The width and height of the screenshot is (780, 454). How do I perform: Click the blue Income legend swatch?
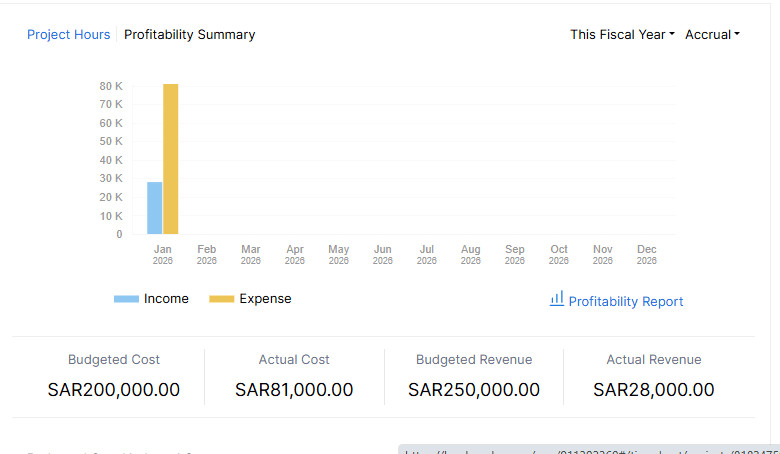(x=126, y=299)
